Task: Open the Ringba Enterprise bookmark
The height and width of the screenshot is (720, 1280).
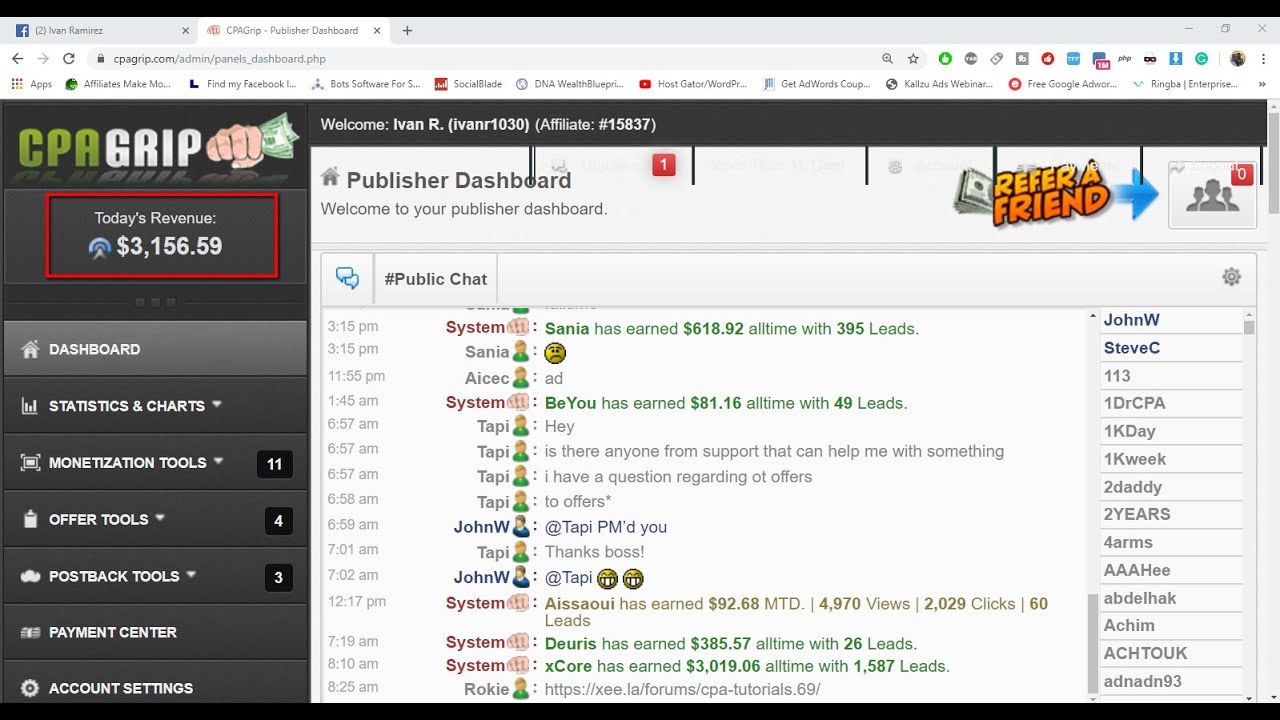Action: [1185, 84]
